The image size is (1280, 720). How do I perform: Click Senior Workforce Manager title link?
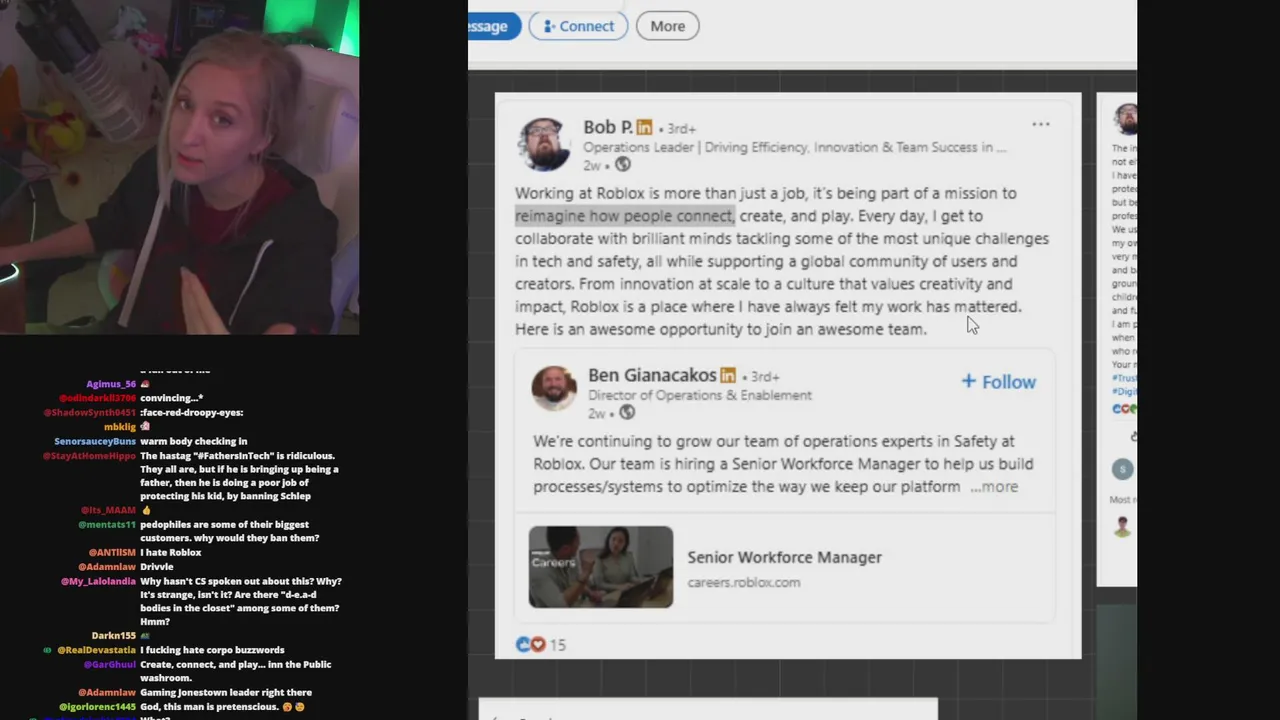784,557
